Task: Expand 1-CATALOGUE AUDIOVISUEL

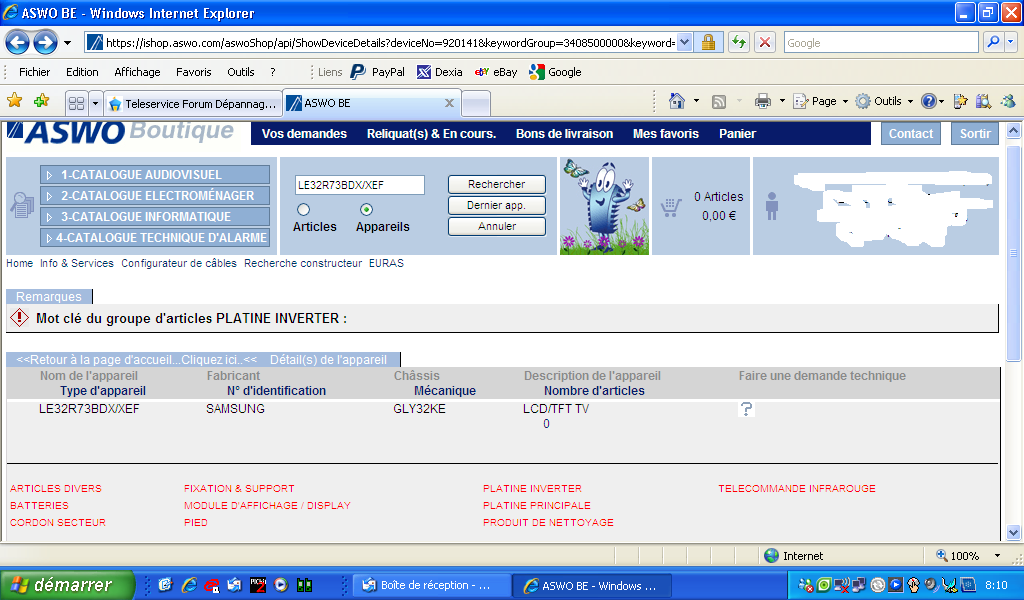Action: 155,175
